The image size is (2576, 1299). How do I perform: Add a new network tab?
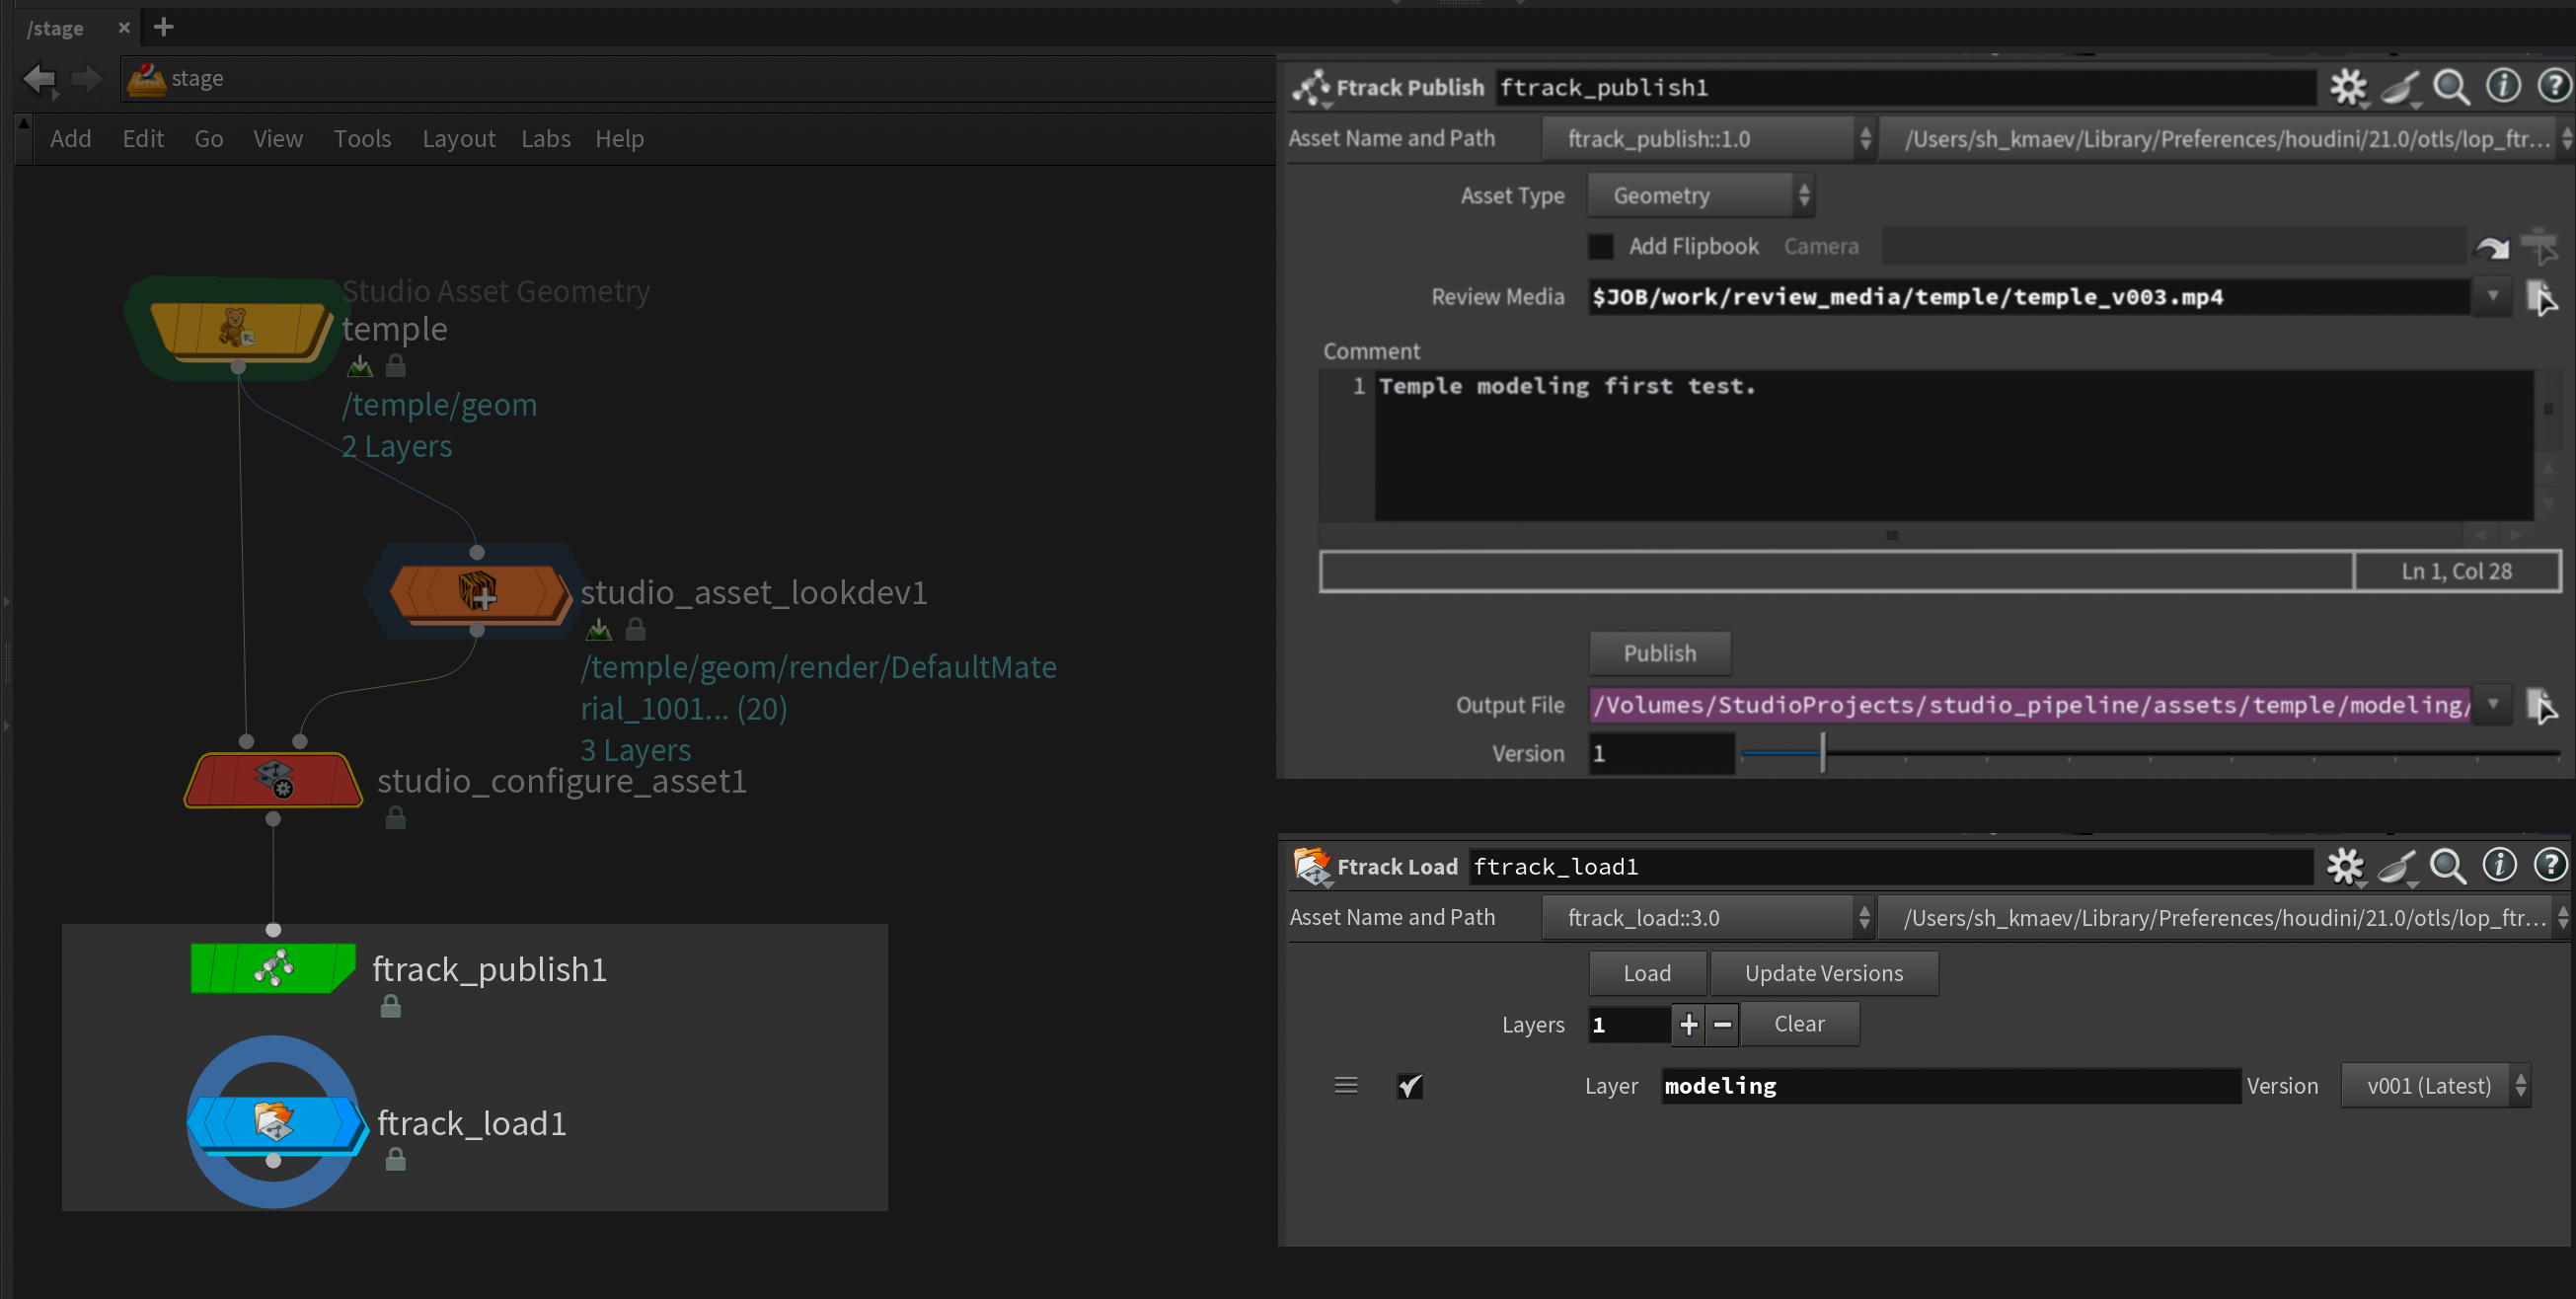(164, 27)
